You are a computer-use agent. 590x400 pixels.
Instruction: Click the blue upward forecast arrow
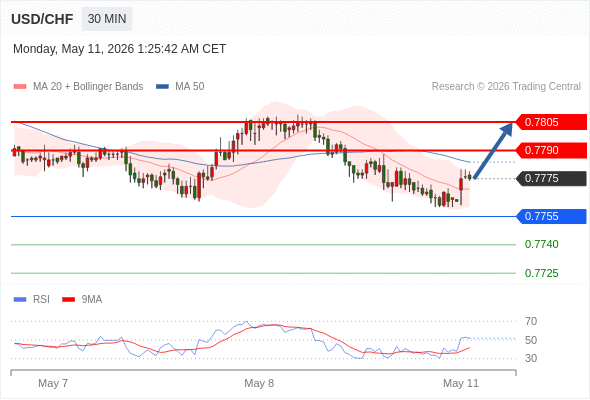pos(493,150)
